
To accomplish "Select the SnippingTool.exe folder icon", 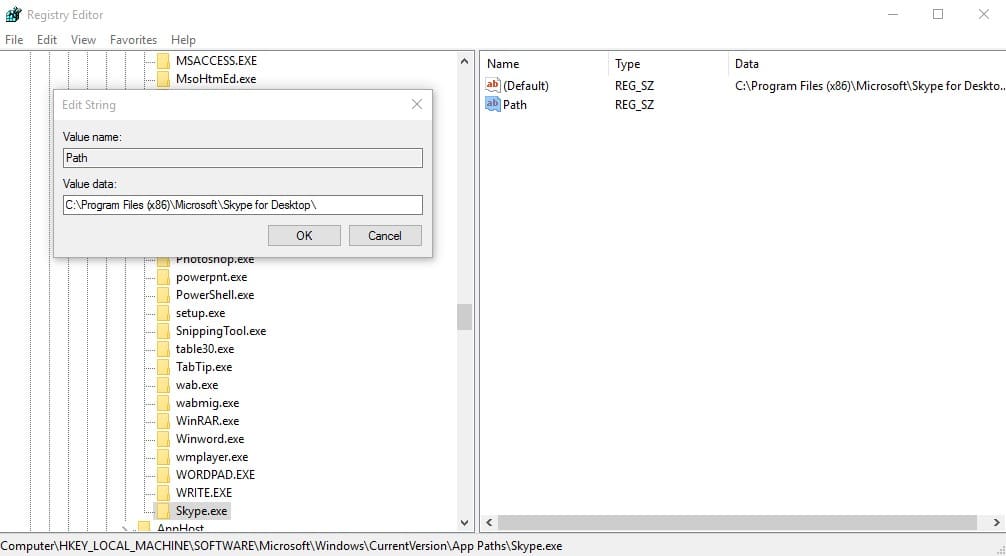I will point(164,331).
